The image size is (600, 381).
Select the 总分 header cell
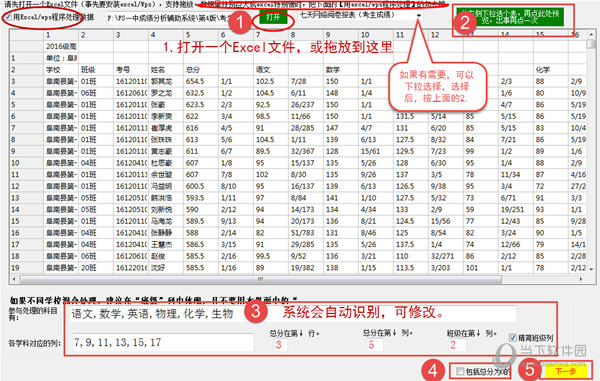coord(201,70)
